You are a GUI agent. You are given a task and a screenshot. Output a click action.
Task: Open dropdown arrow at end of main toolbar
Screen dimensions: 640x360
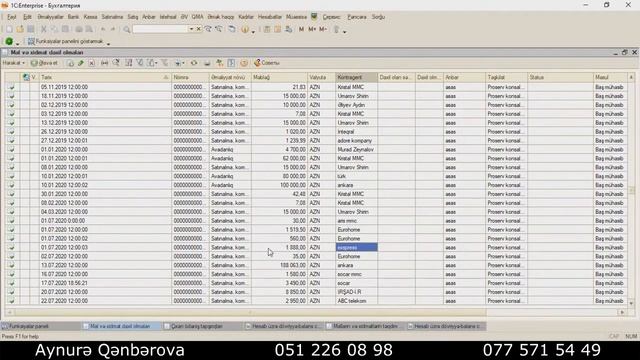pyautogui.click(x=344, y=31)
